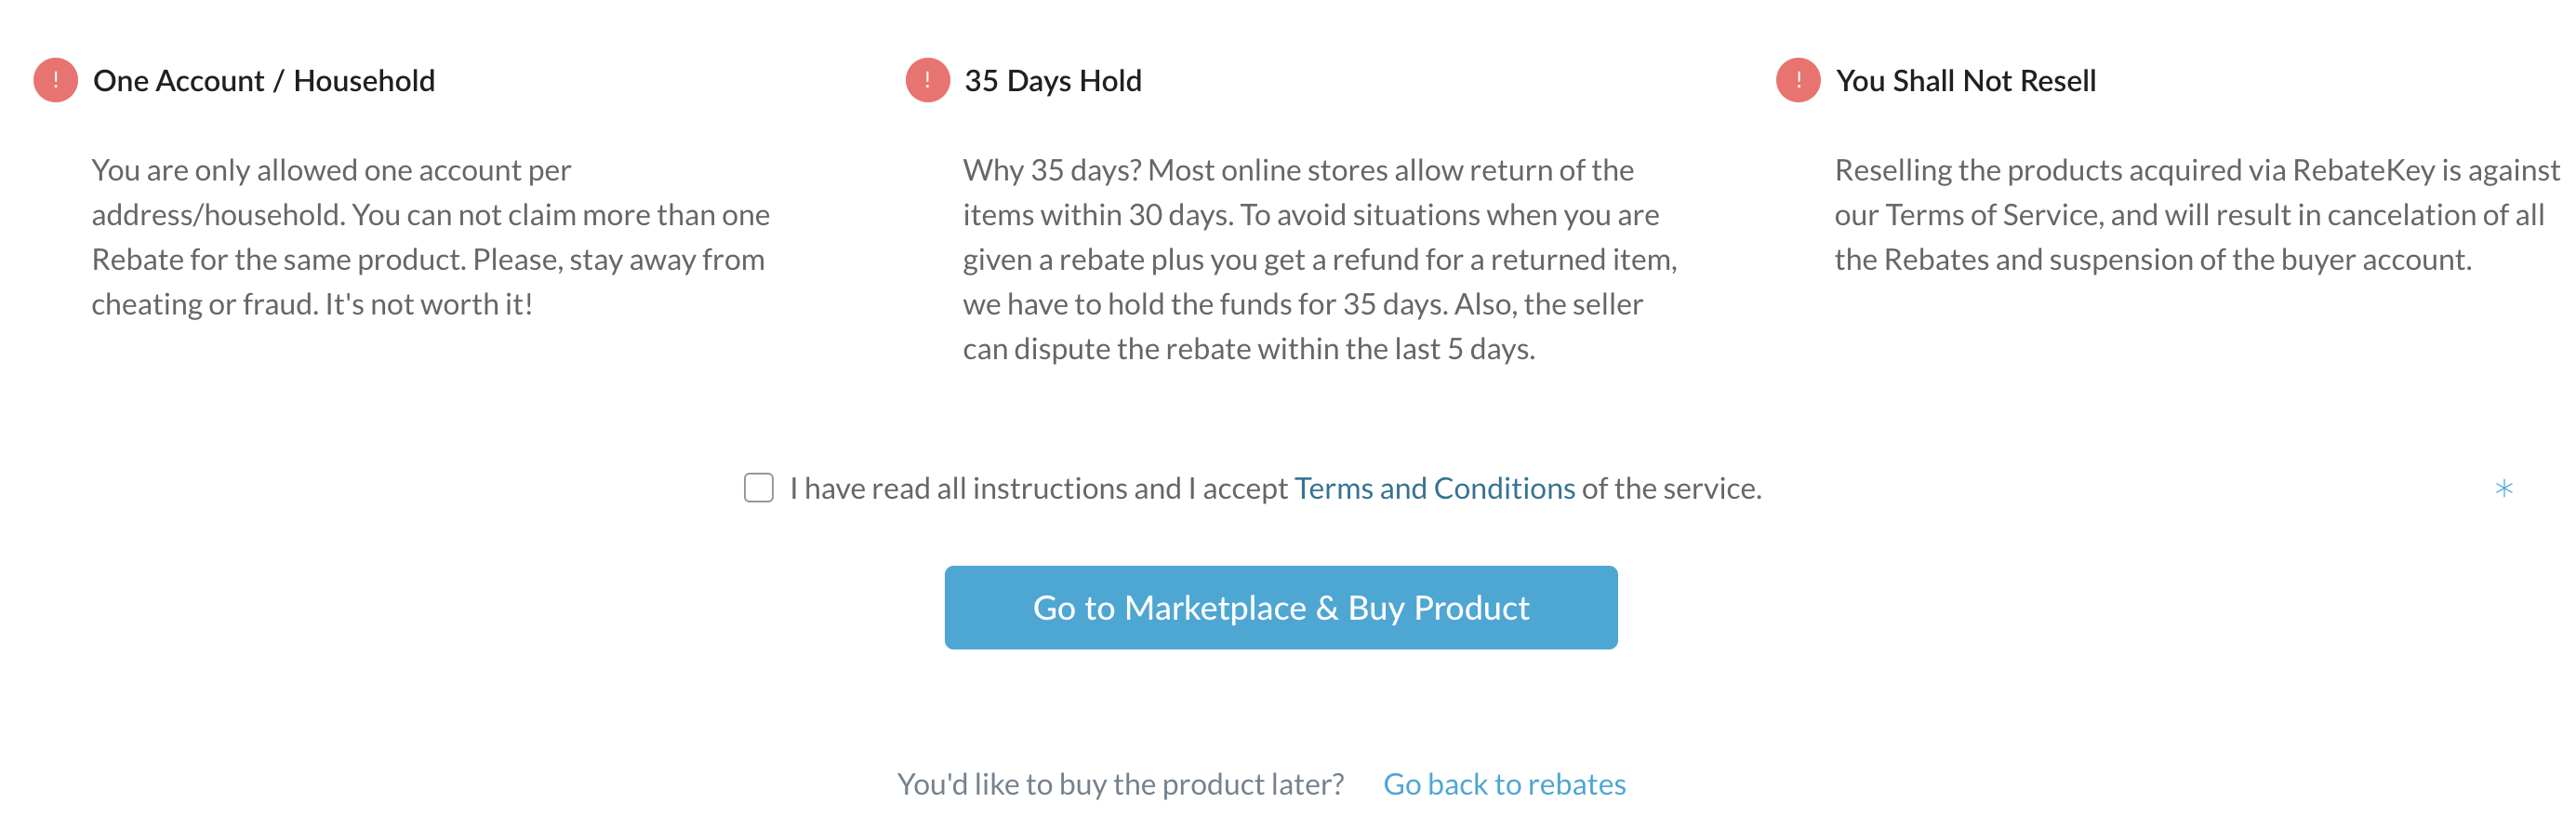Follow the Go back to rebates link
The height and width of the screenshot is (830, 2576).
click(1504, 784)
